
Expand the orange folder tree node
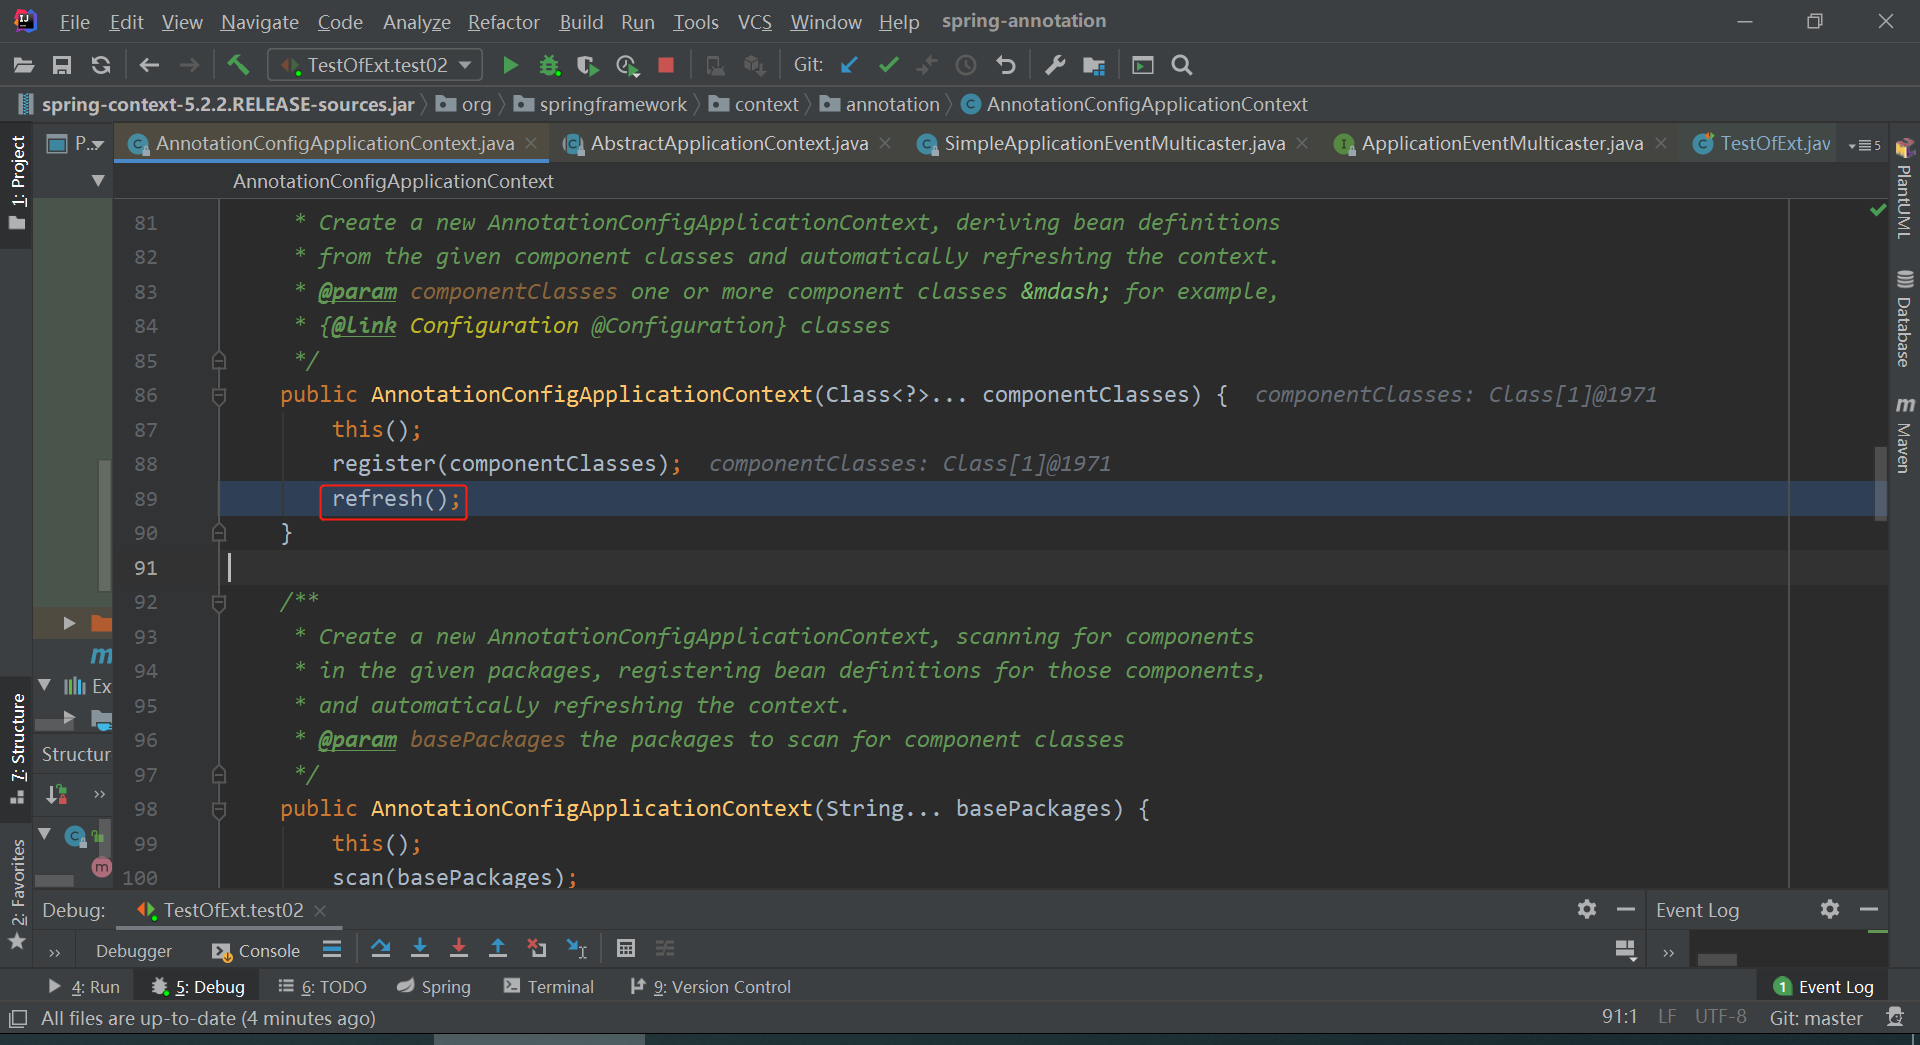click(69, 623)
